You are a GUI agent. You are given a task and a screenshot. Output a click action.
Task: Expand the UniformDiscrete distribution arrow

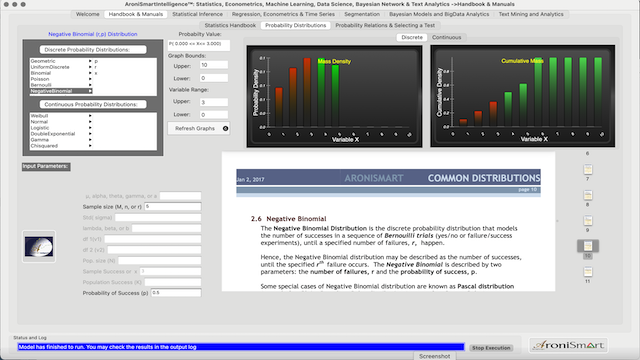90,67
